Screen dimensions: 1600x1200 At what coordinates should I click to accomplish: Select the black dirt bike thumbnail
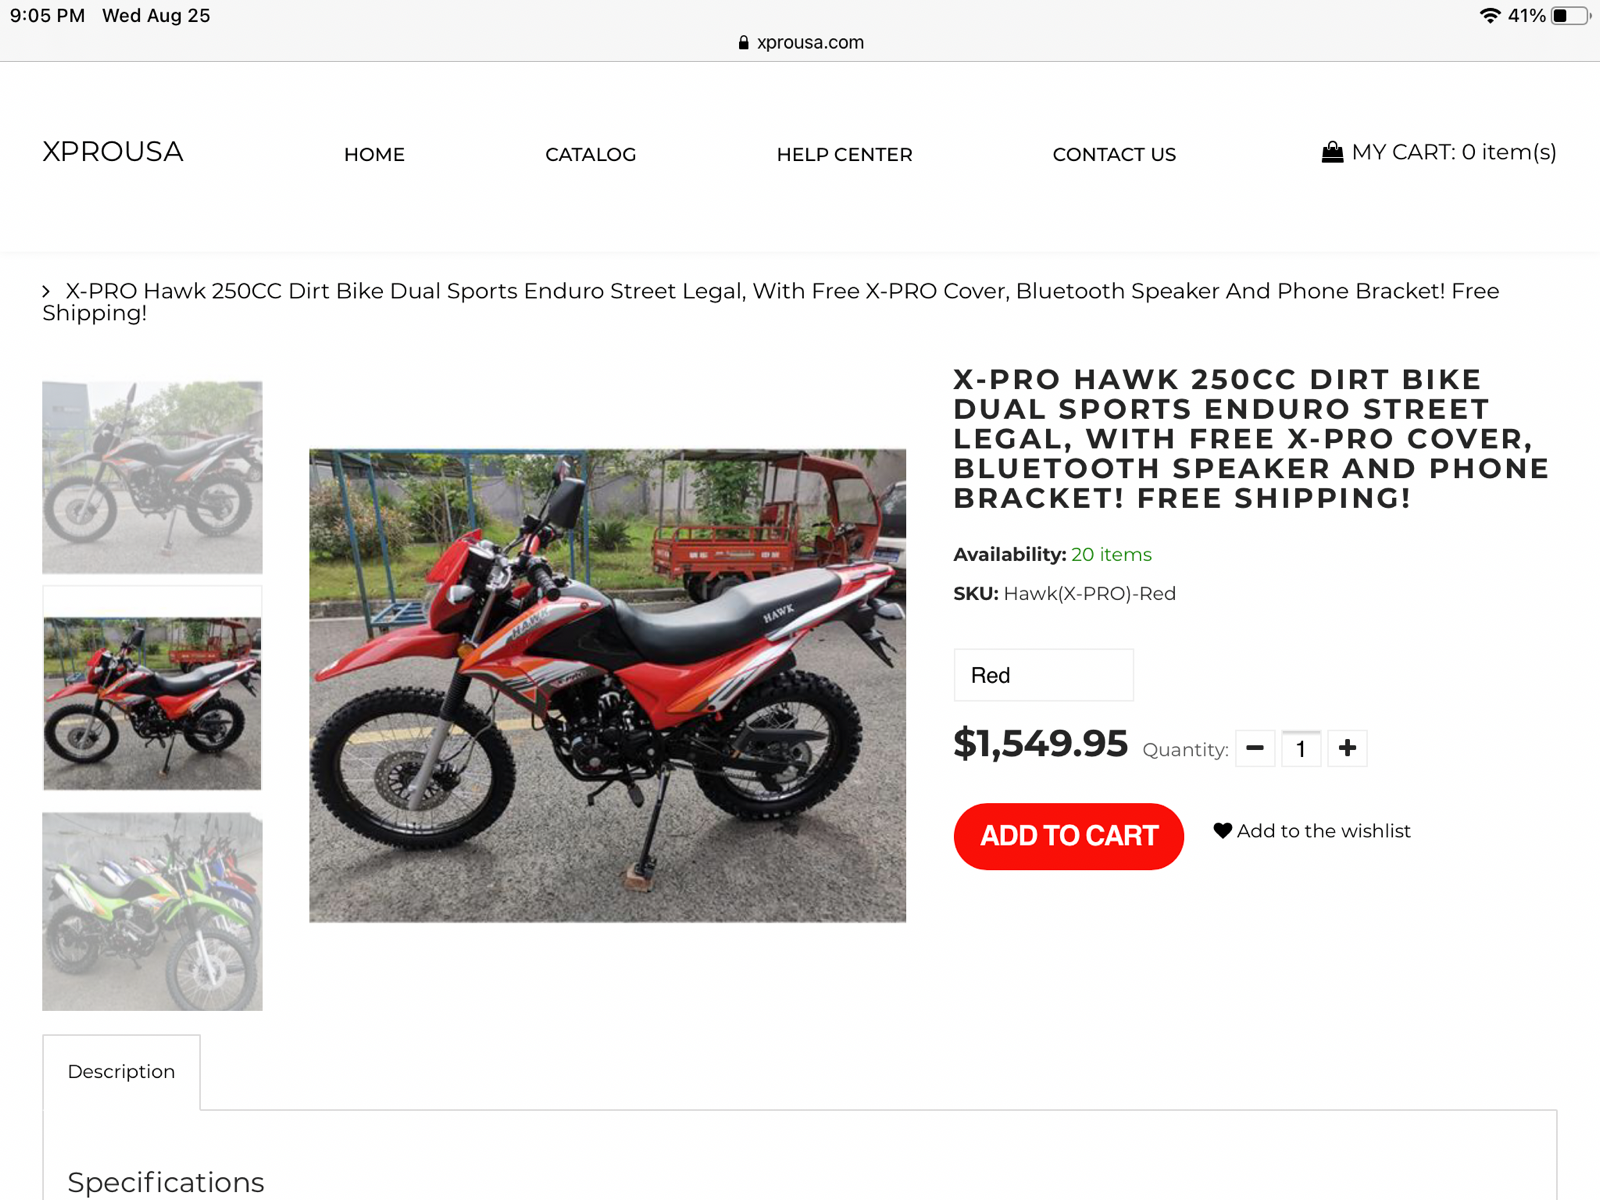coord(152,477)
